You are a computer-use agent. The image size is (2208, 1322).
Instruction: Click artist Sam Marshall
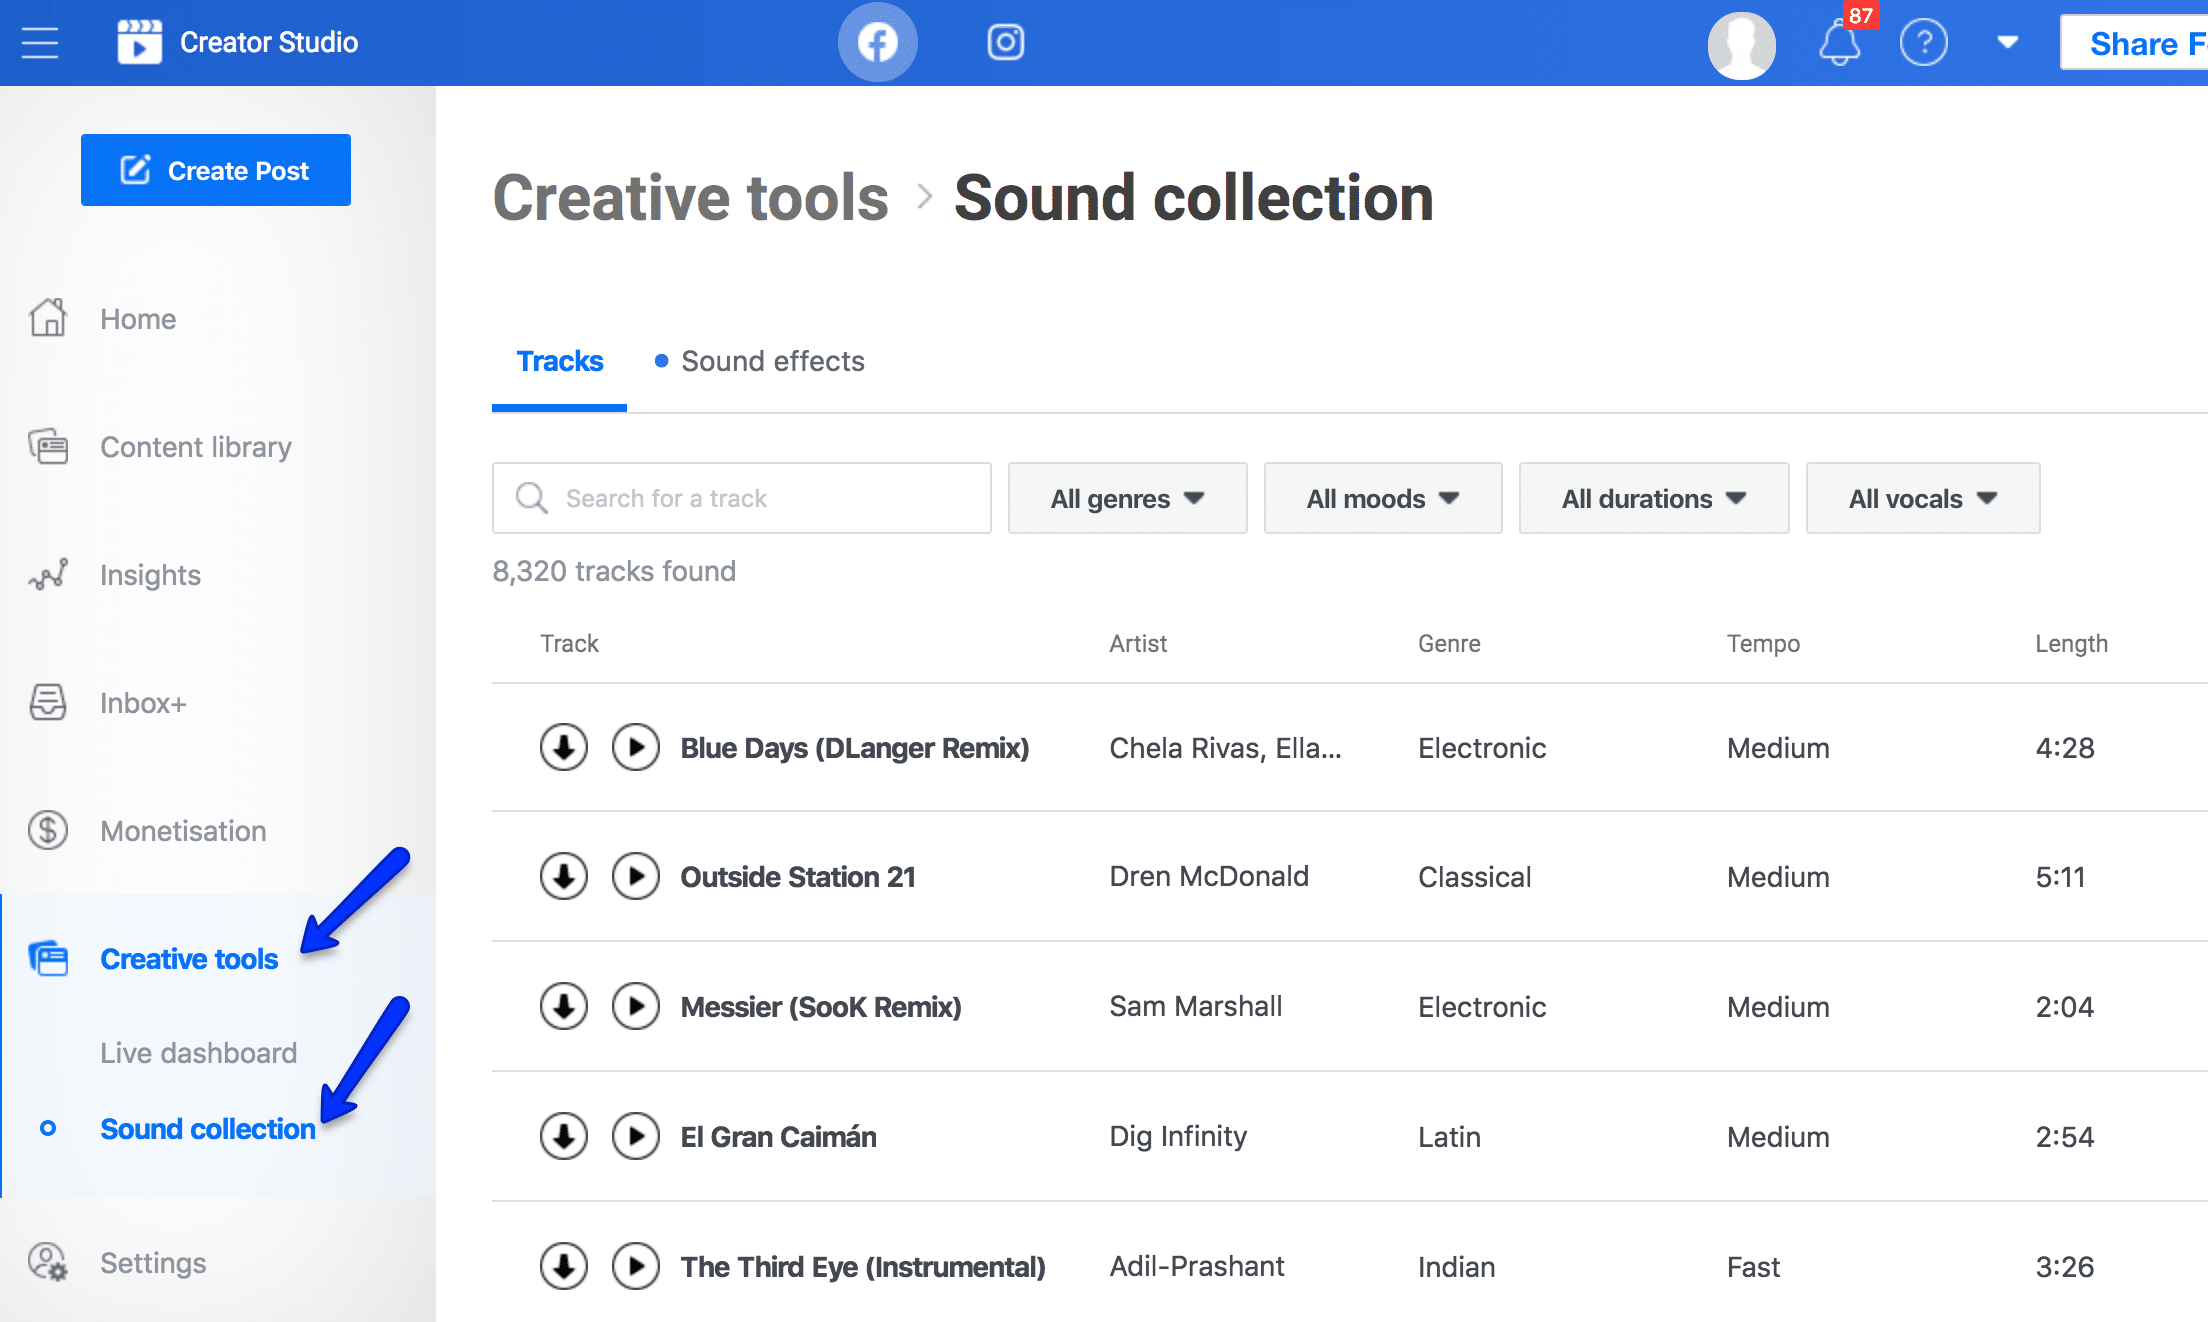click(1196, 1006)
